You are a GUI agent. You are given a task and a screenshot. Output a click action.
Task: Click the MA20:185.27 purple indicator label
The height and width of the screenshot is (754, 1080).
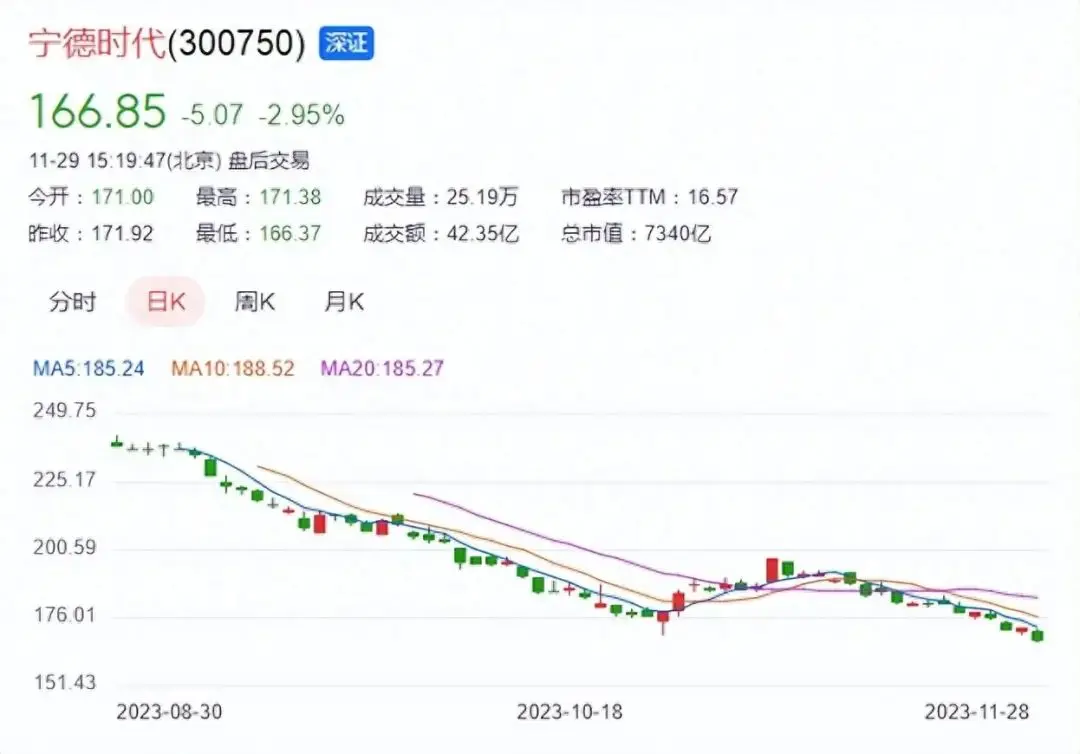tap(382, 368)
